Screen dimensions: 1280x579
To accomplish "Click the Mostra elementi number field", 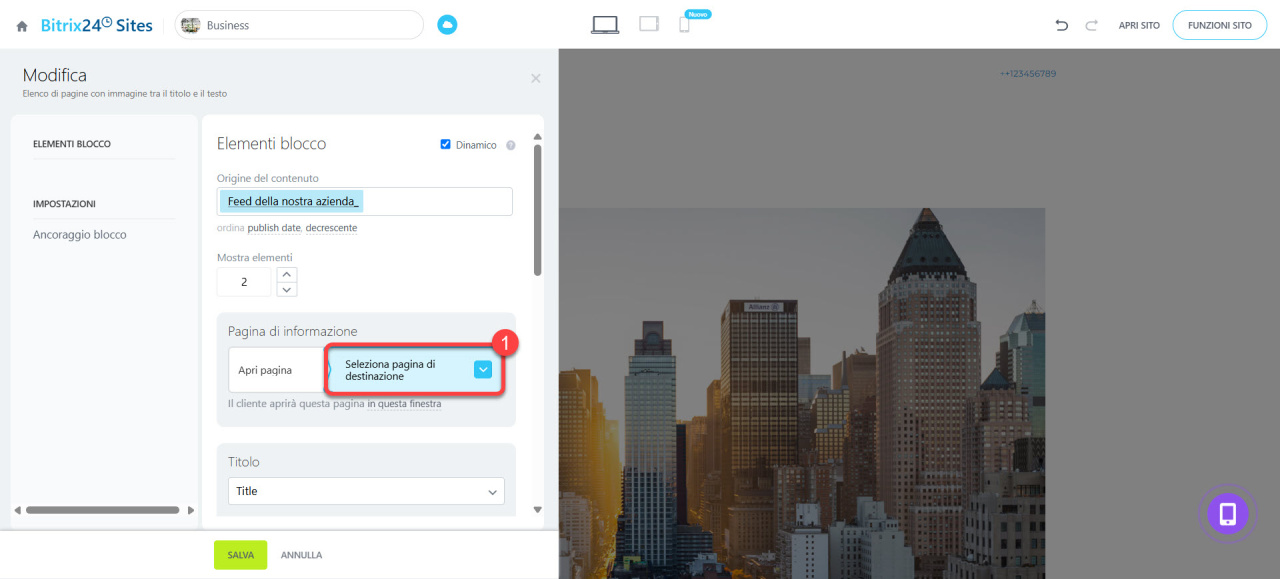I will point(244,282).
